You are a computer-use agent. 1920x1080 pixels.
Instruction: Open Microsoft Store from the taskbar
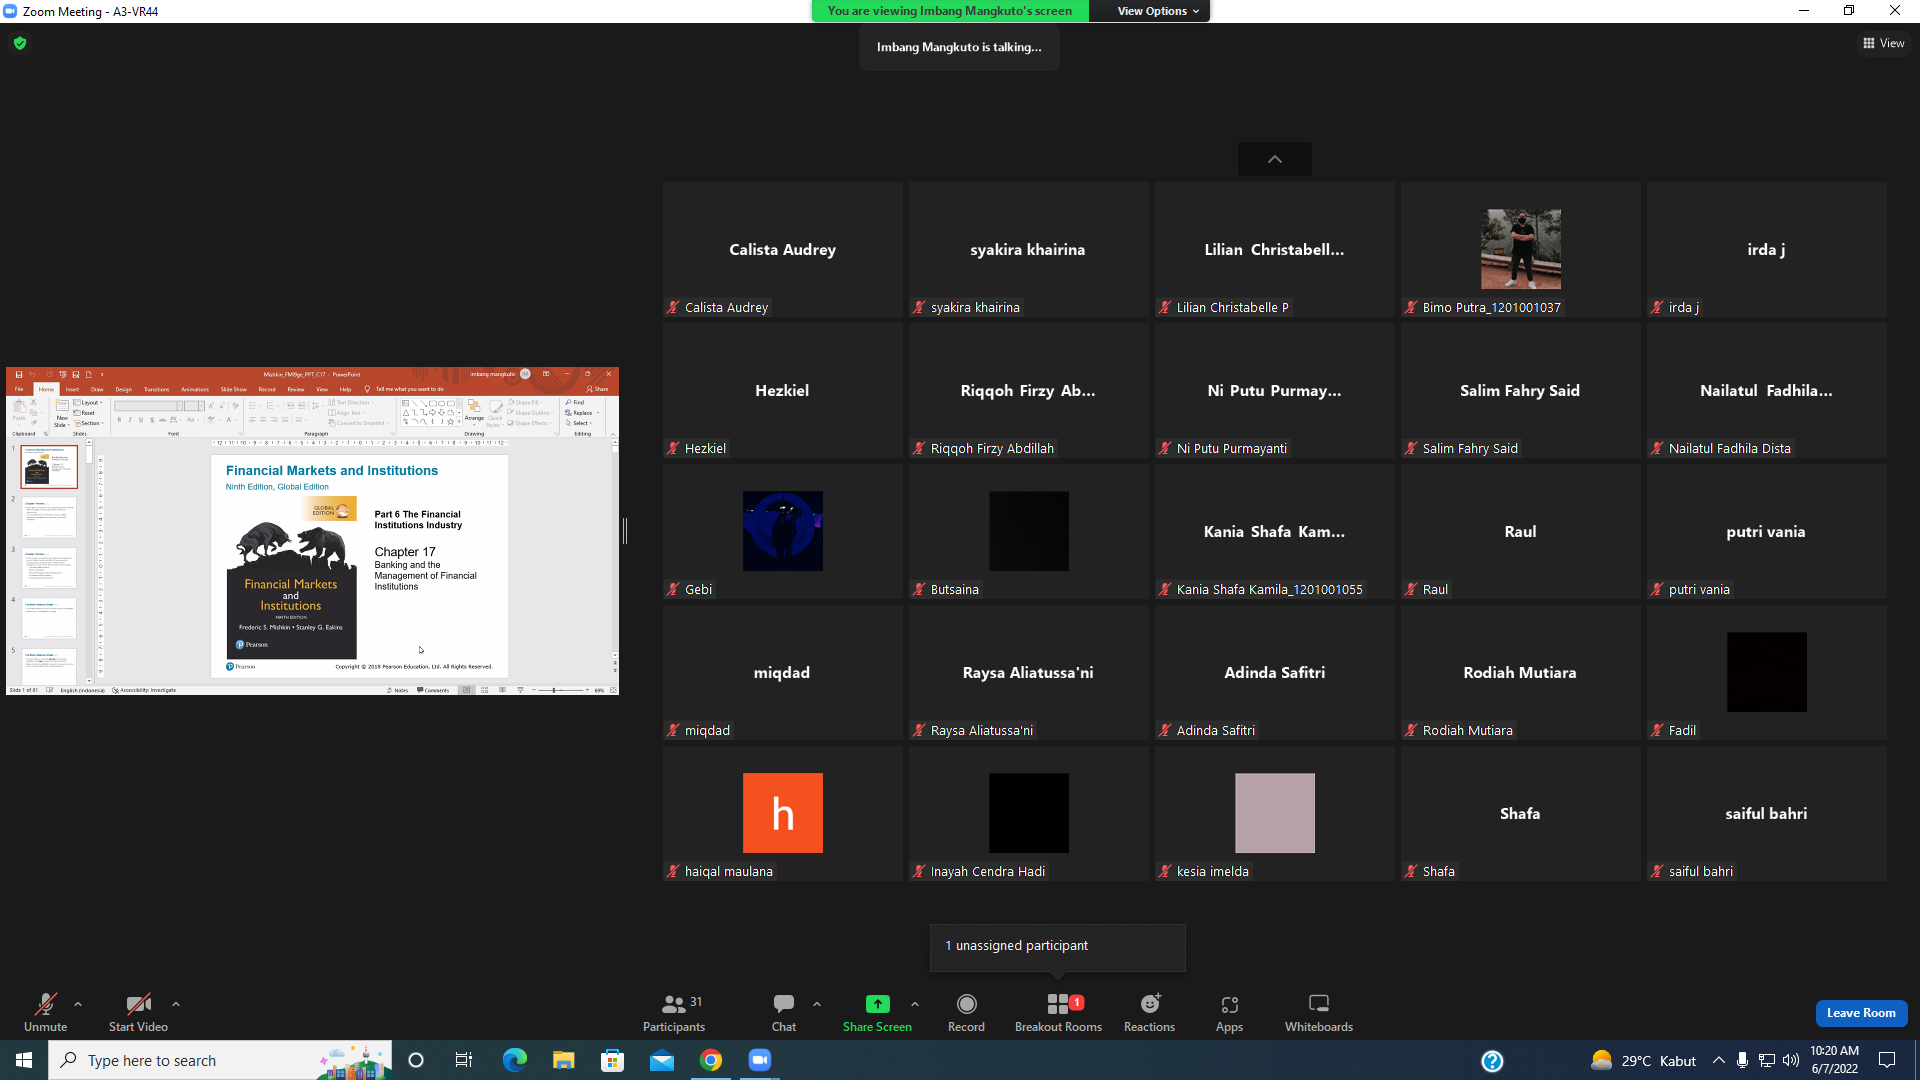[x=613, y=1060]
